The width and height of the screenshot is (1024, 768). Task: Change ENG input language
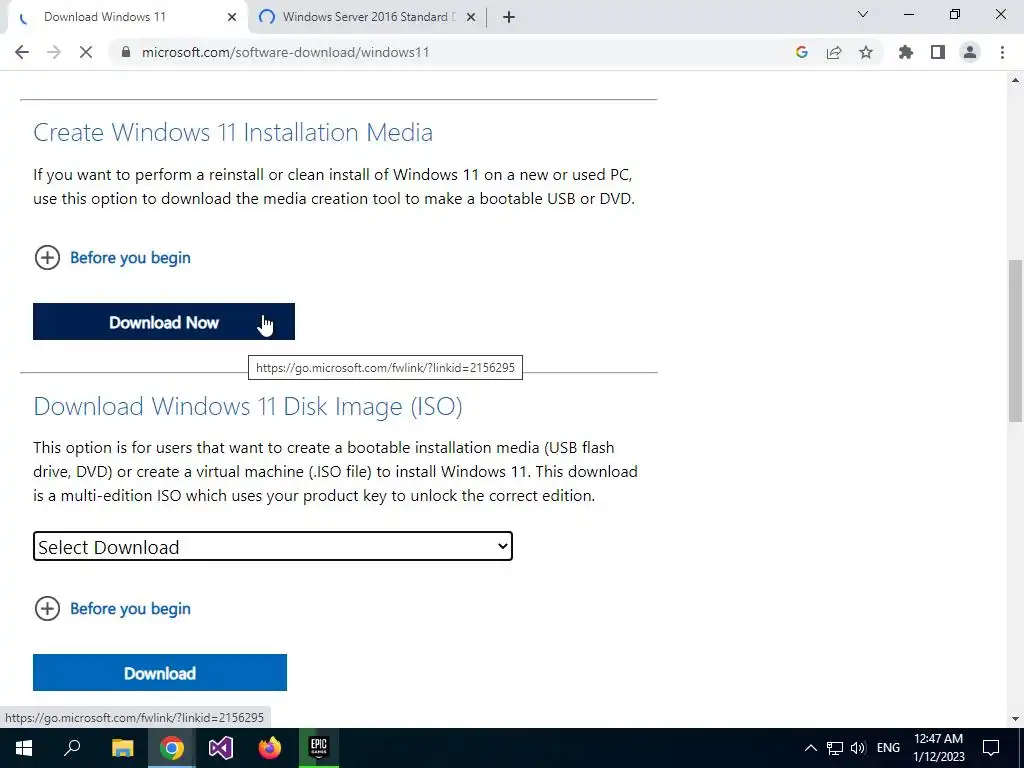point(888,748)
